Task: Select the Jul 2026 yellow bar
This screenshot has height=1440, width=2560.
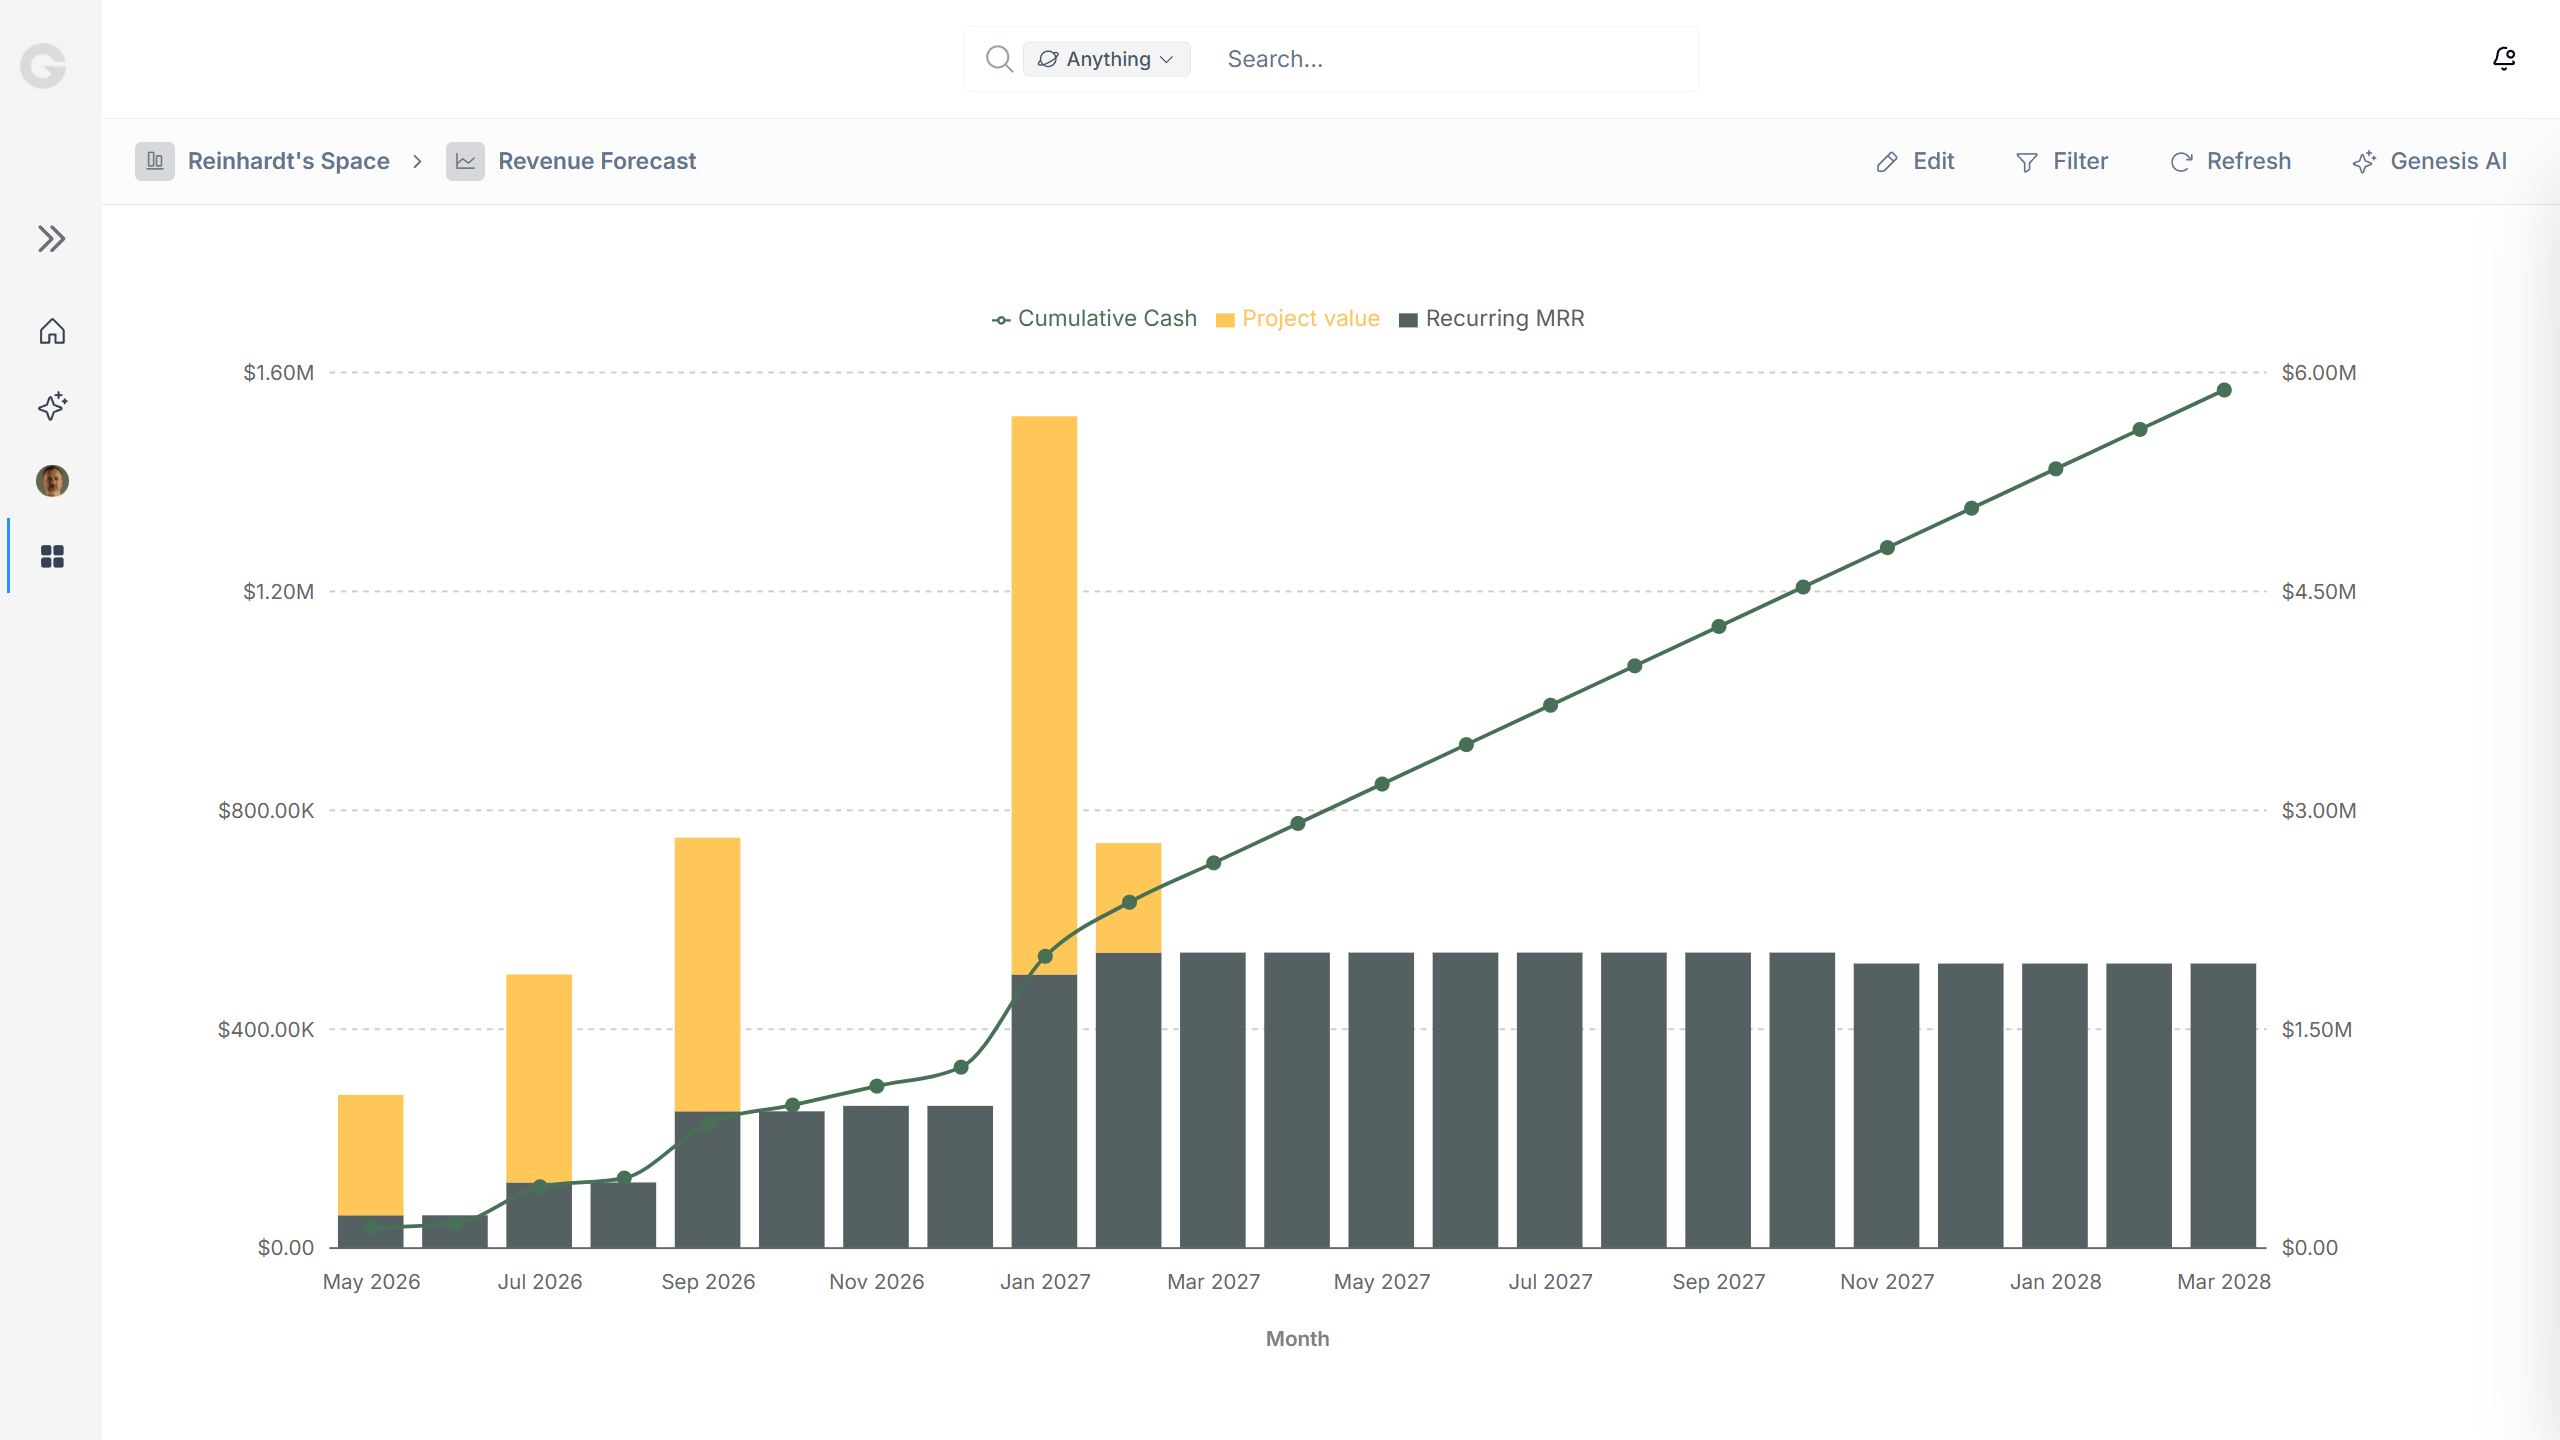Action: [539, 1078]
